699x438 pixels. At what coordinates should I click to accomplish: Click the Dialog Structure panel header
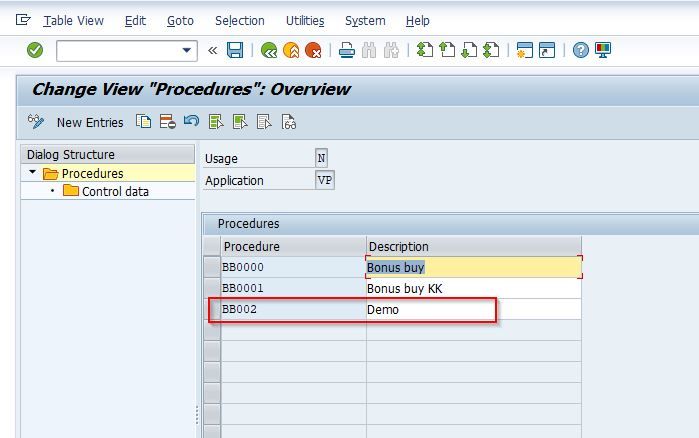pyautogui.click(x=108, y=155)
